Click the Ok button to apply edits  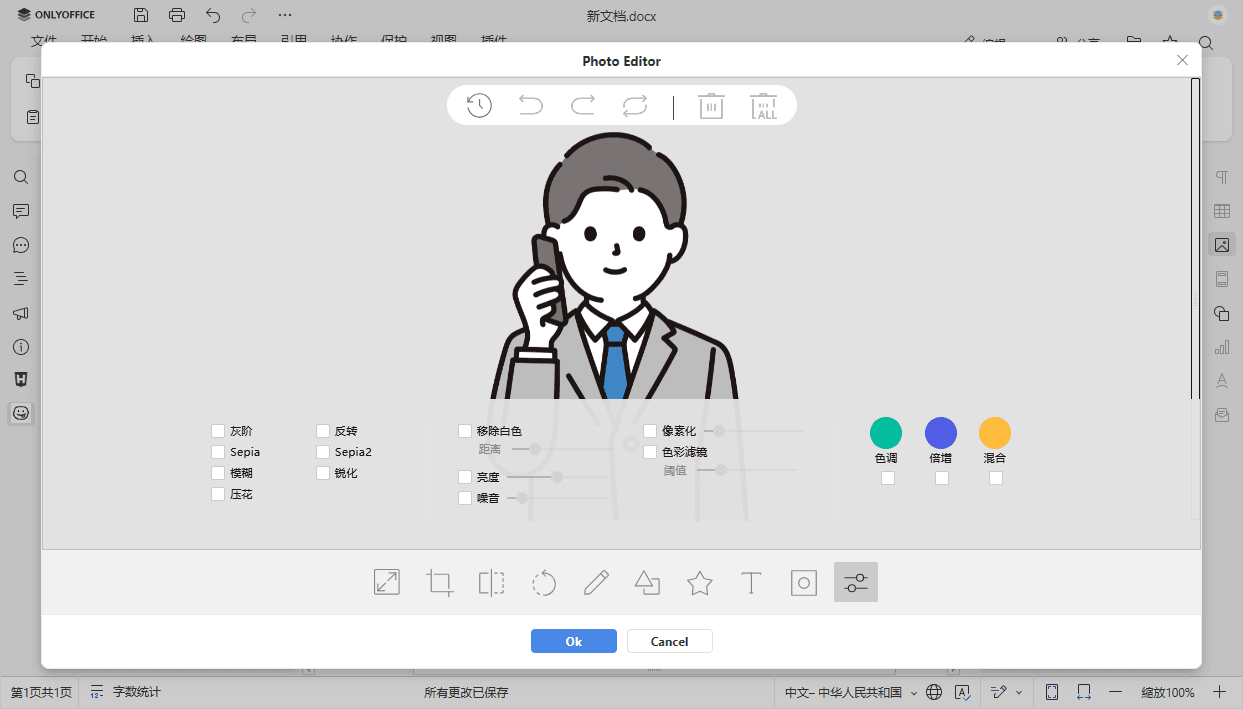pyautogui.click(x=573, y=641)
